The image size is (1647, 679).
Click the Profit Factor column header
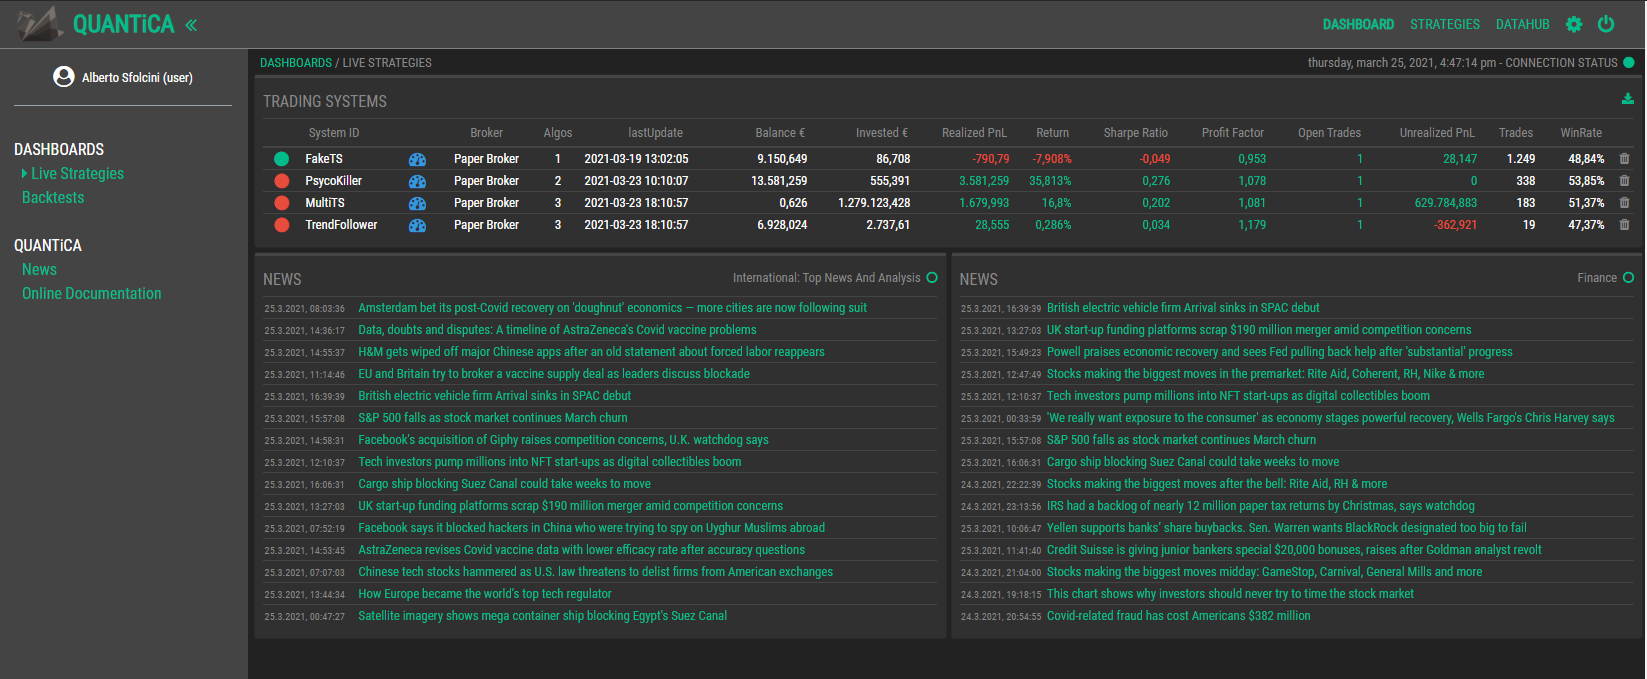(x=1233, y=133)
